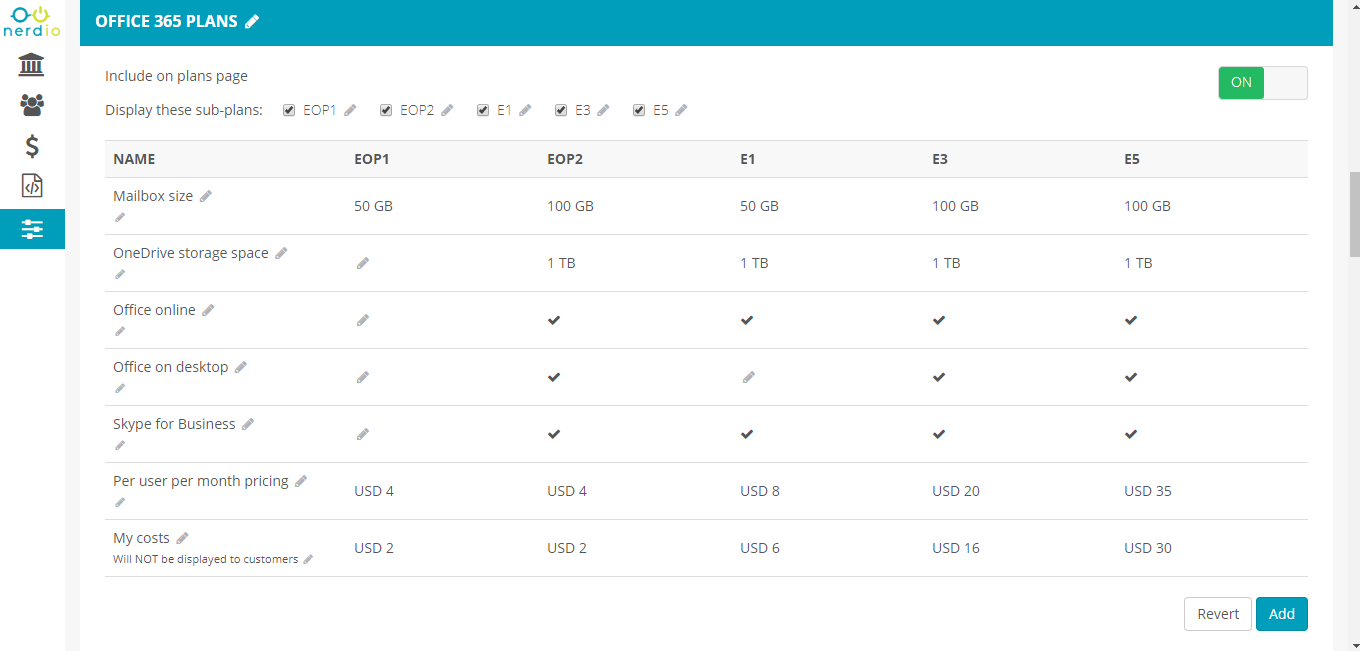Click the E3 cost 'USD 16'
Viewport: 1360px width, 651px height.
tap(956, 548)
